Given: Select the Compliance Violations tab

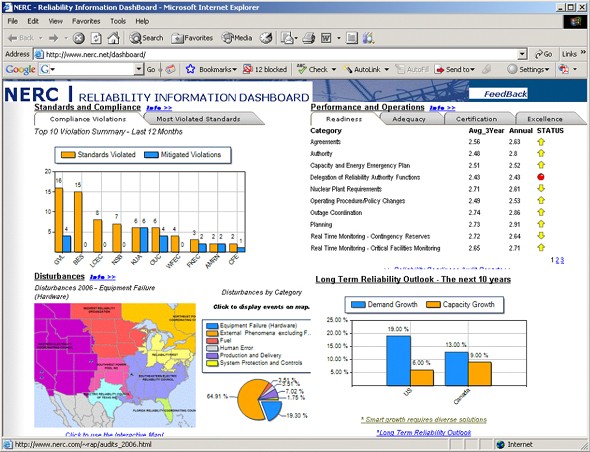Looking at the screenshot, I should click(x=88, y=119).
